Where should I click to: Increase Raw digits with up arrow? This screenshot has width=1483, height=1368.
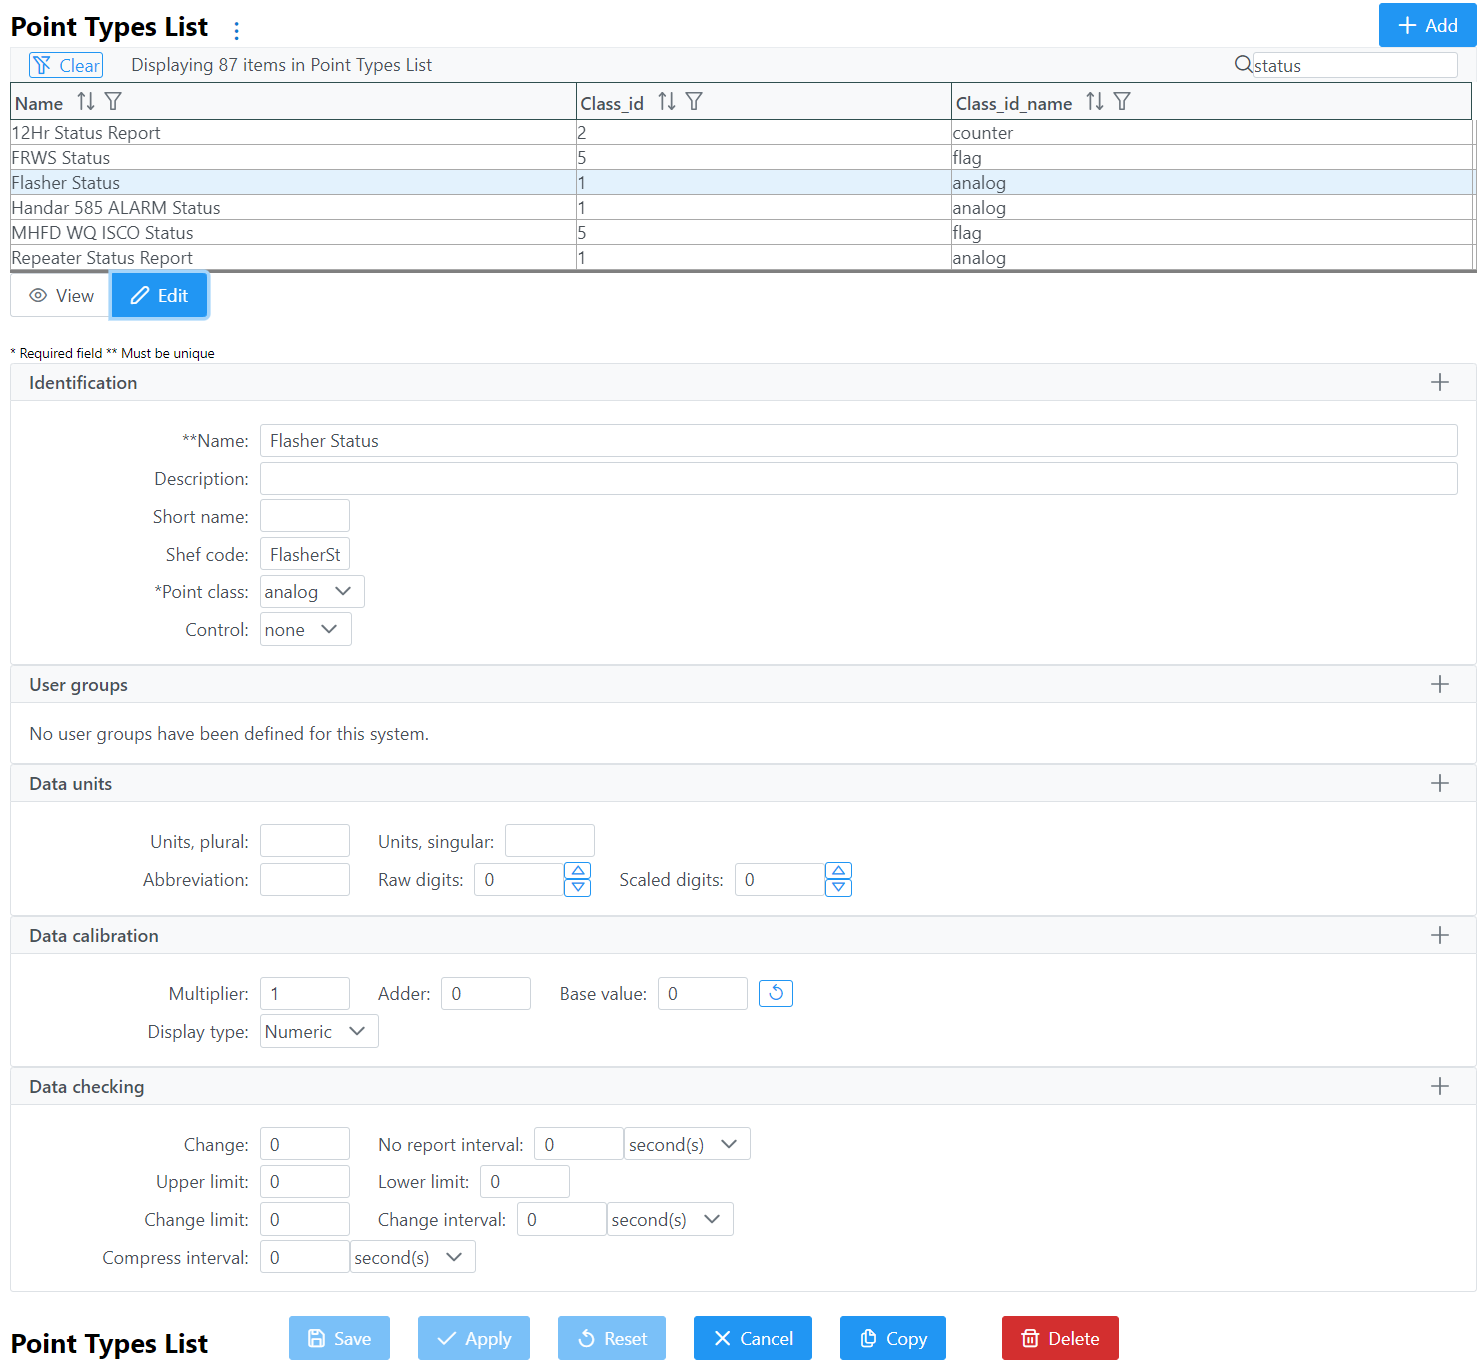pyautogui.click(x=578, y=871)
